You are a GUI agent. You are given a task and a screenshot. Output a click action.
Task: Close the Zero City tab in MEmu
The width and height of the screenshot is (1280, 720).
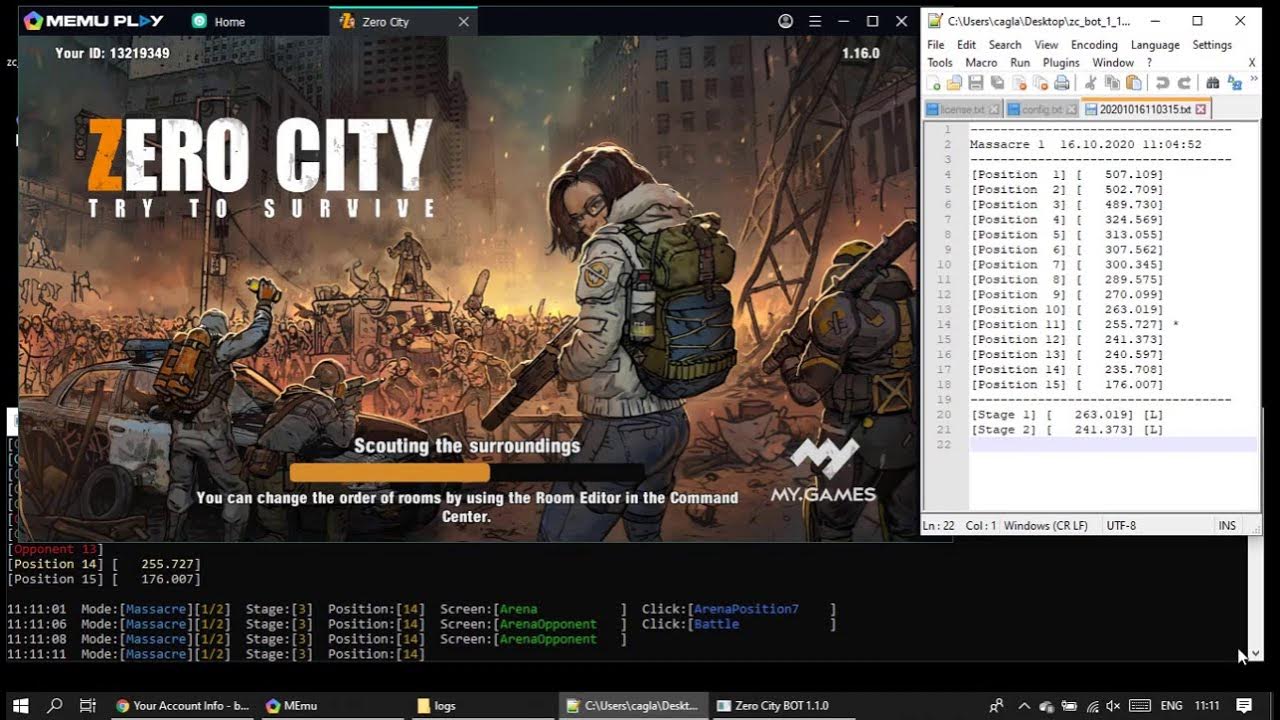(x=464, y=21)
